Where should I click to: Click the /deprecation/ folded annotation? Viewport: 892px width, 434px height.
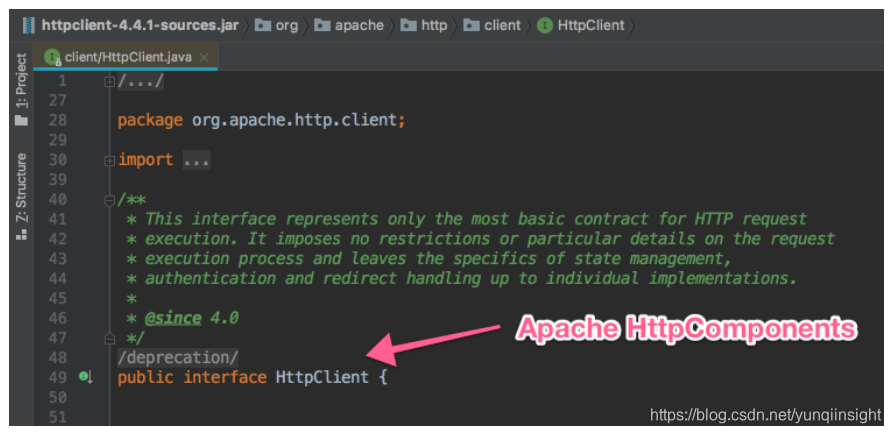click(178, 358)
